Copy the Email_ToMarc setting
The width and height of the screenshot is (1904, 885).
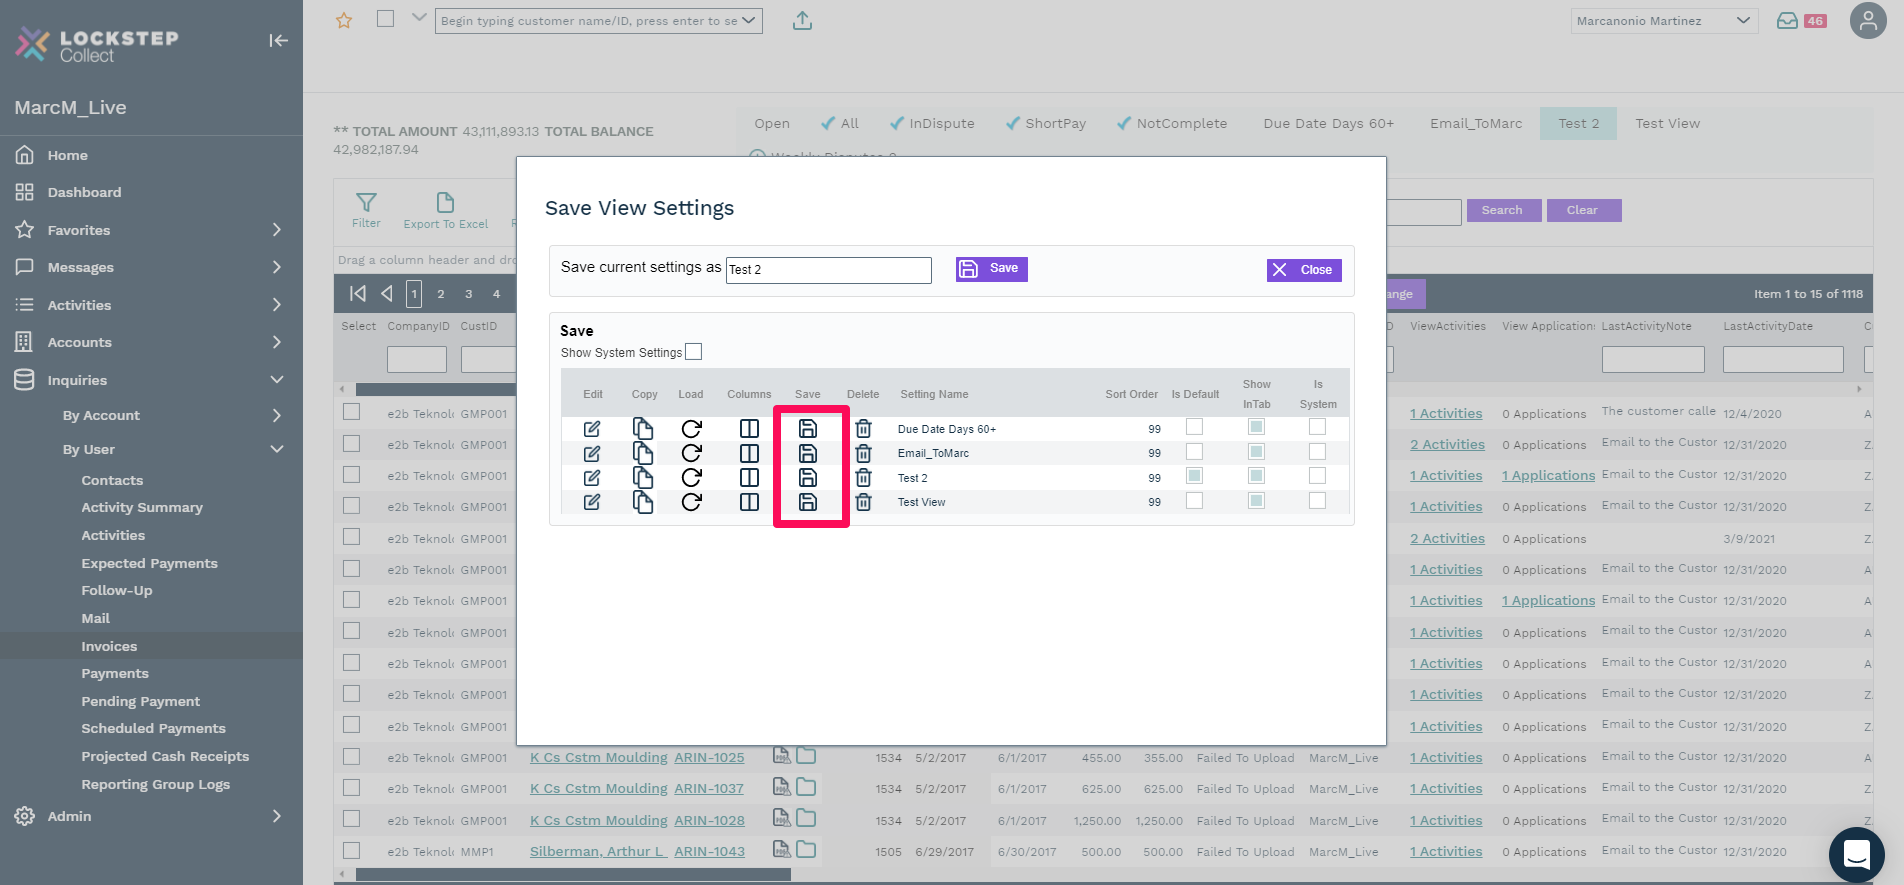643,453
